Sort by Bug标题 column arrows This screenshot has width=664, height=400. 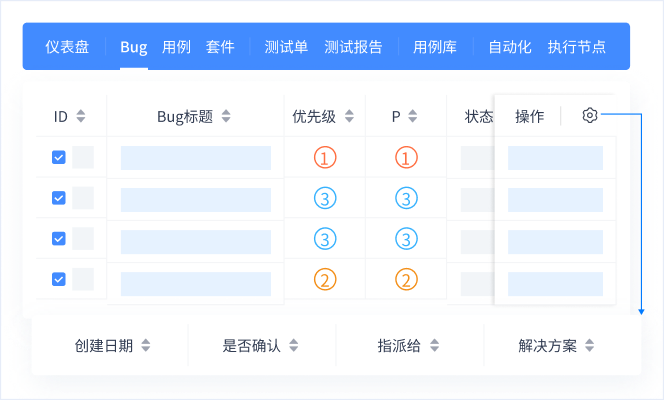point(226,116)
